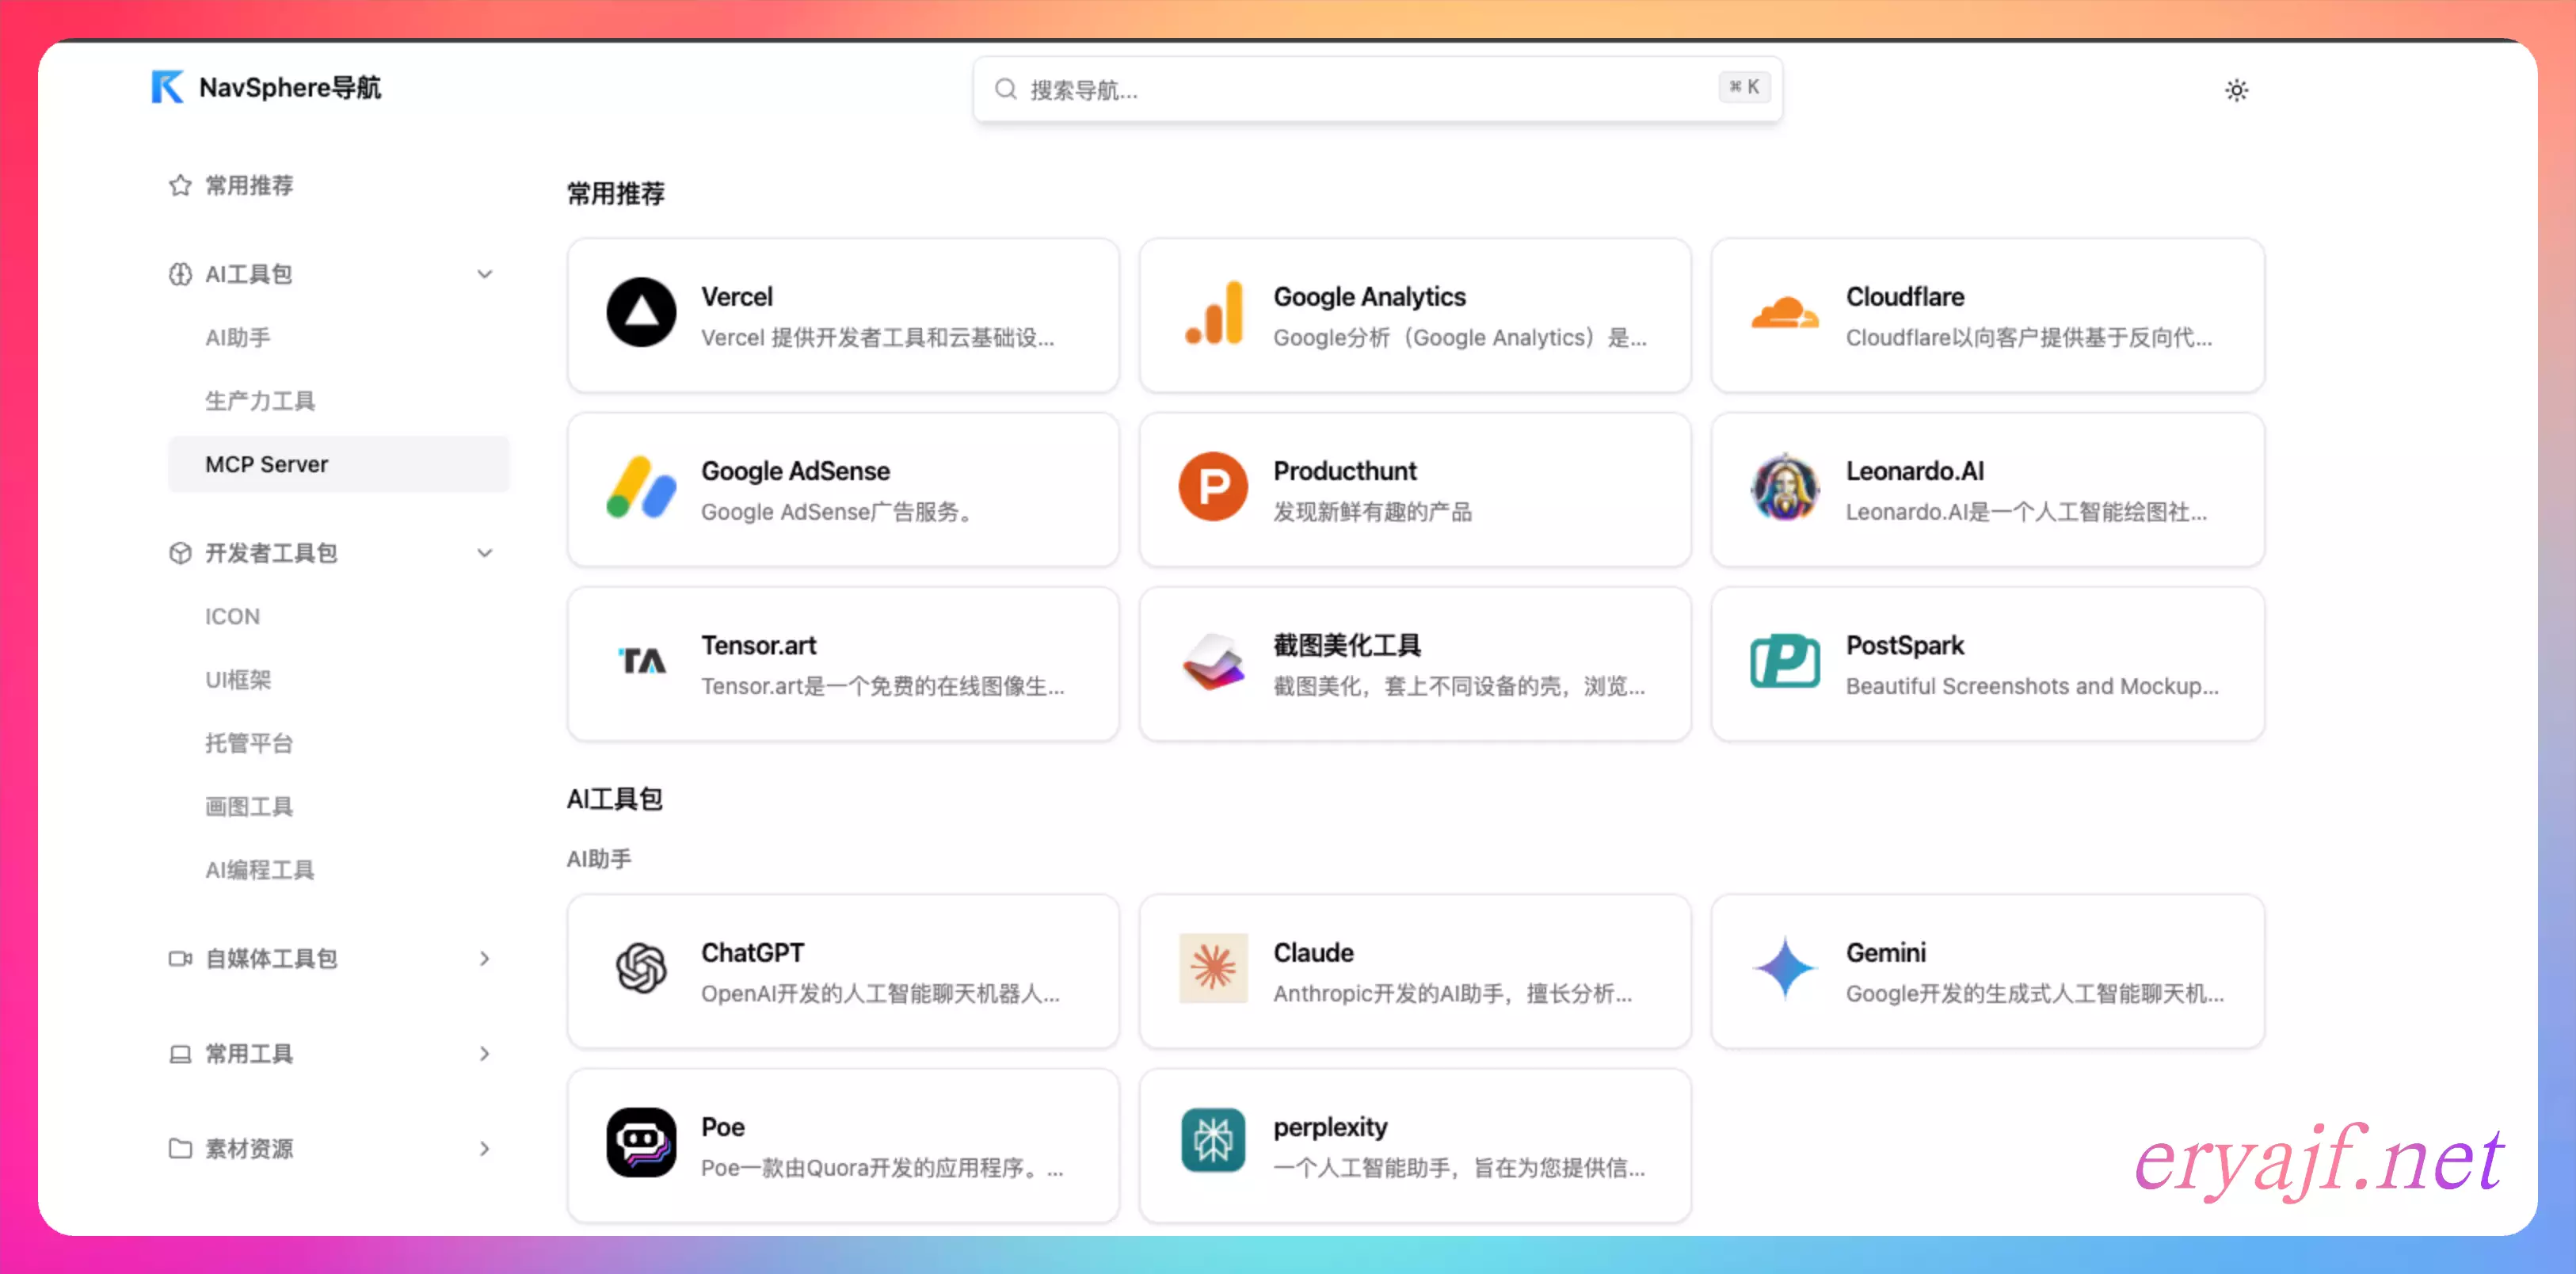This screenshot has width=2576, height=1274.
Task: Click the star icon beside 常用推荐
Action: click(180, 186)
